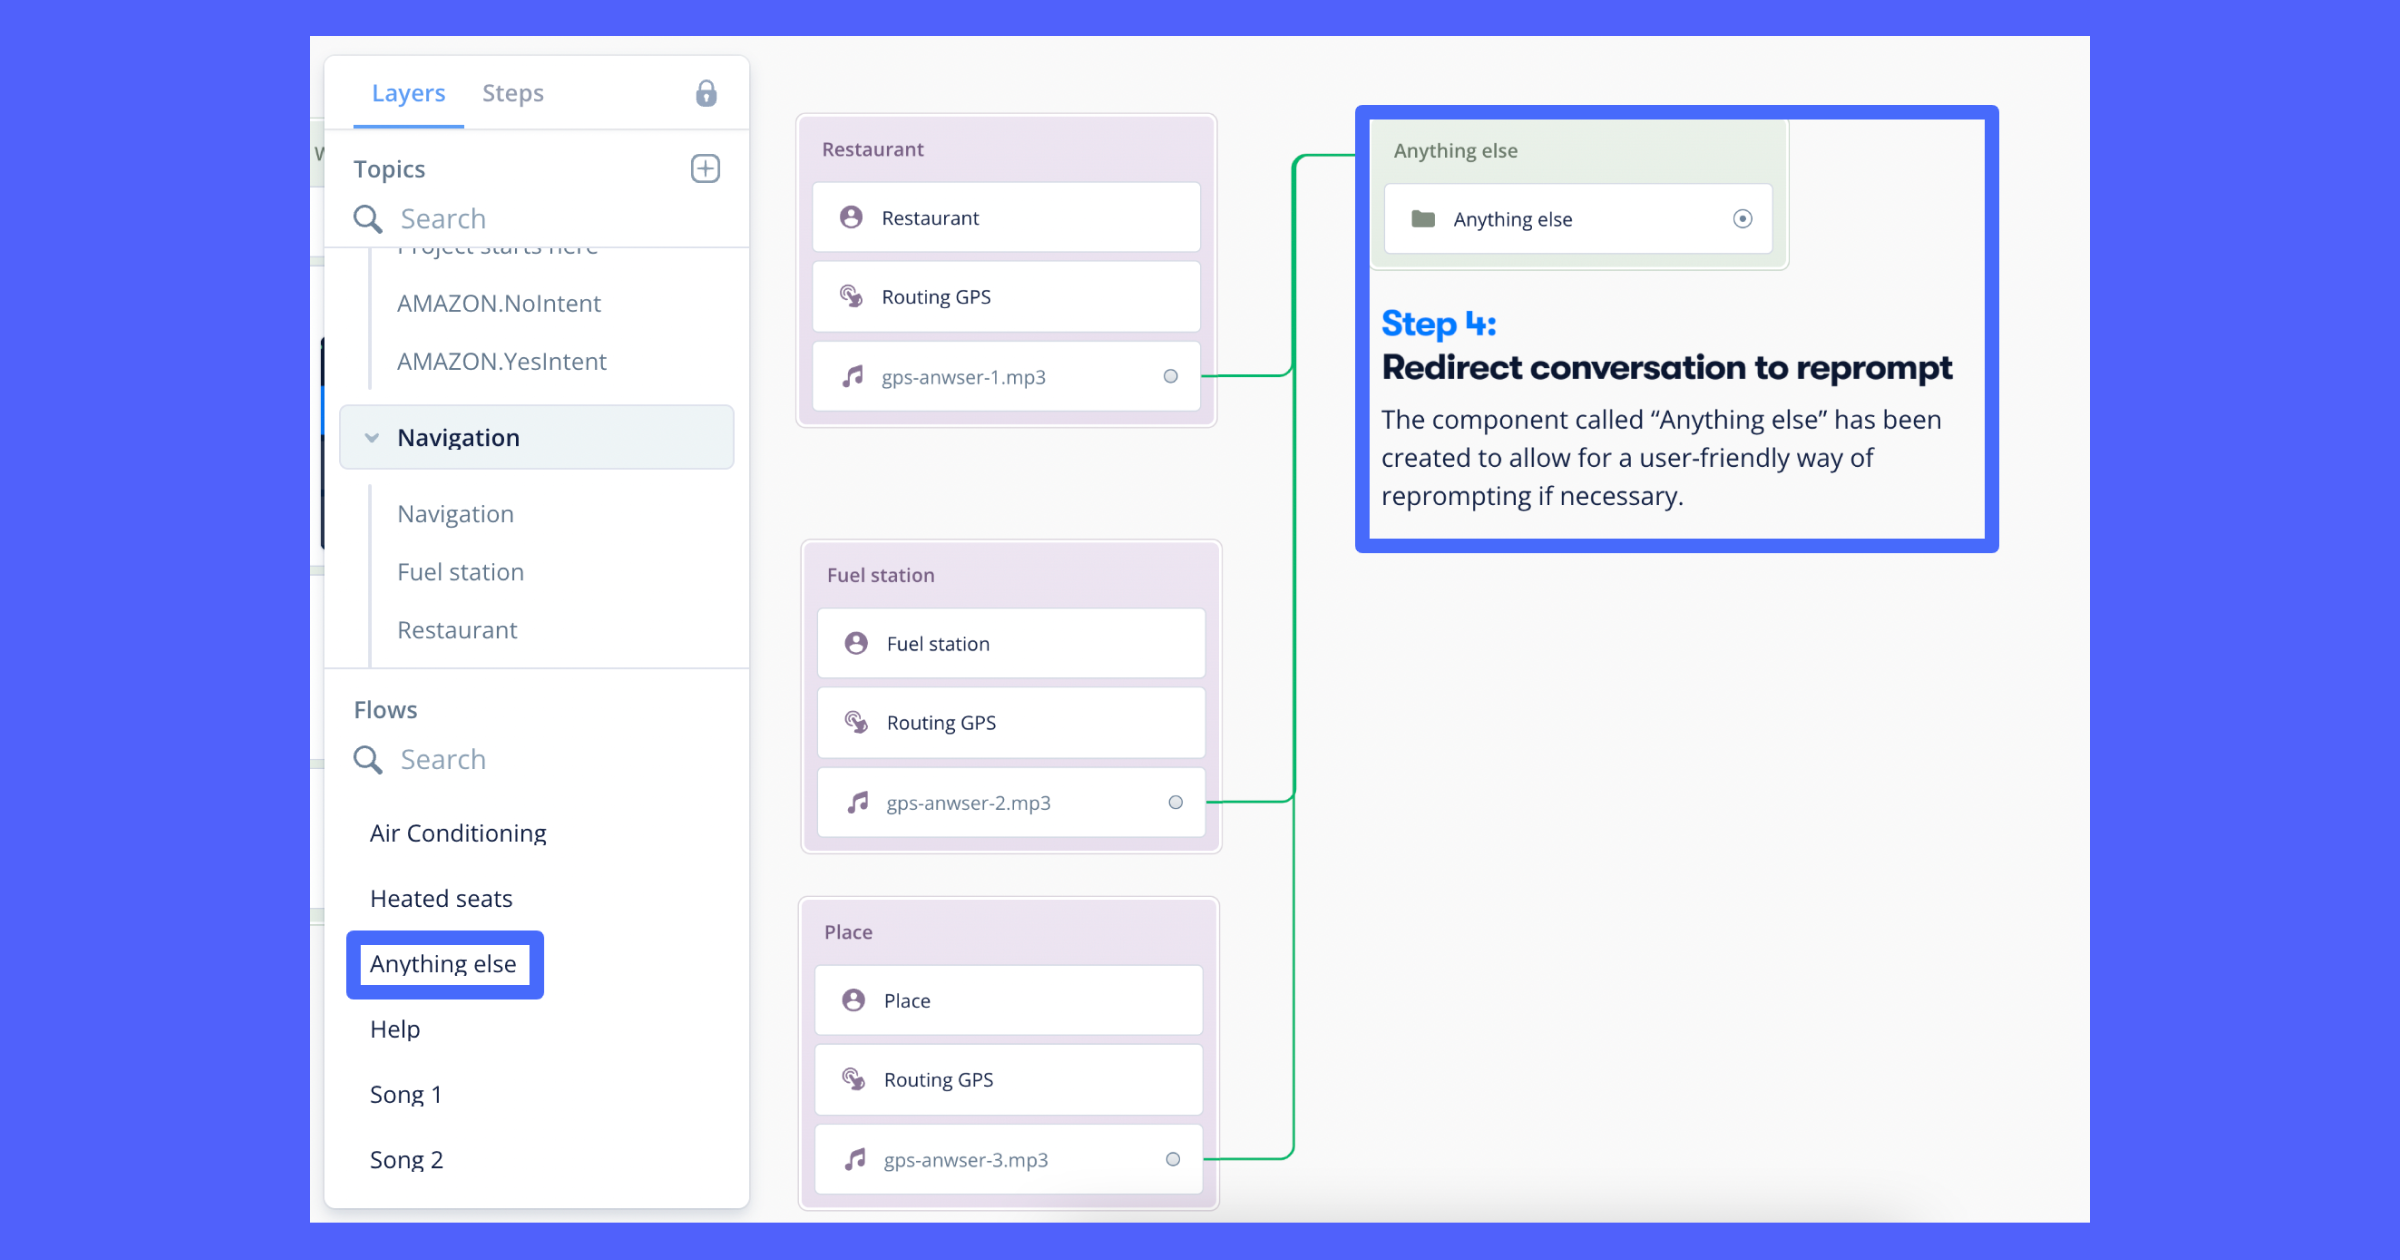
Task: Open the Topics search field
Action: (x=445, y=218)
